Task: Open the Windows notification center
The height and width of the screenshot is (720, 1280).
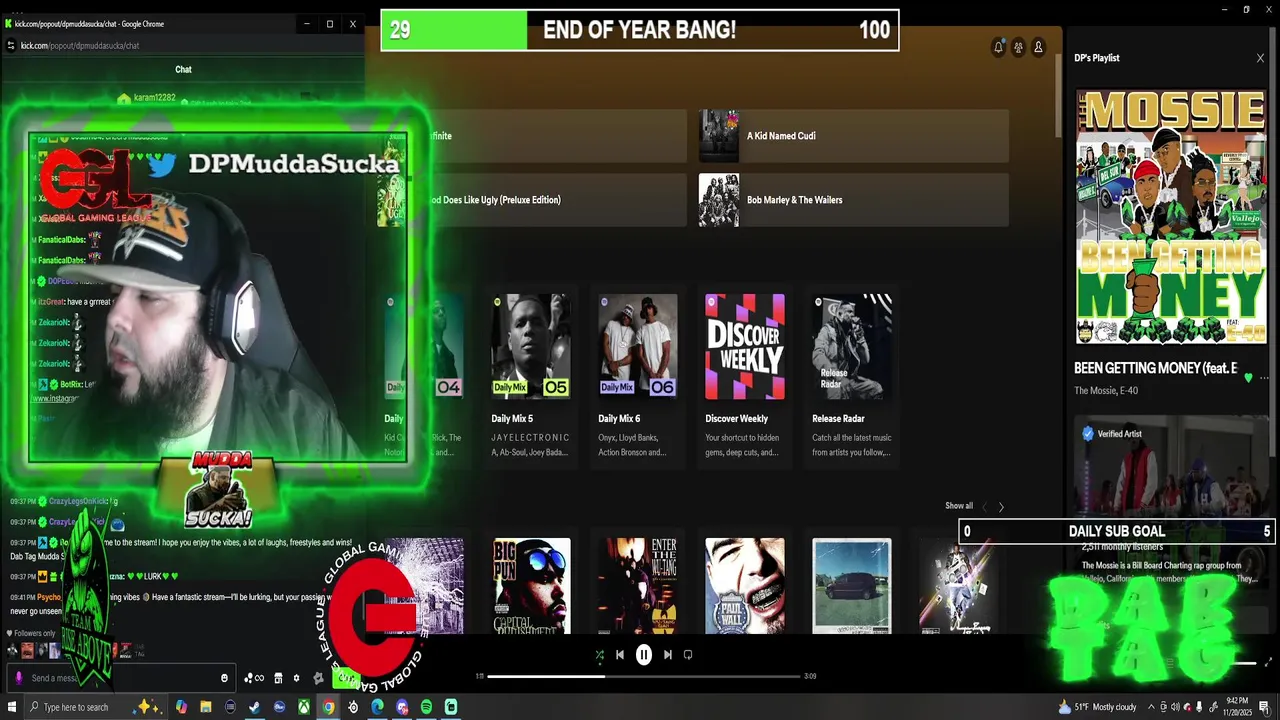Action: pos(1264,708)
